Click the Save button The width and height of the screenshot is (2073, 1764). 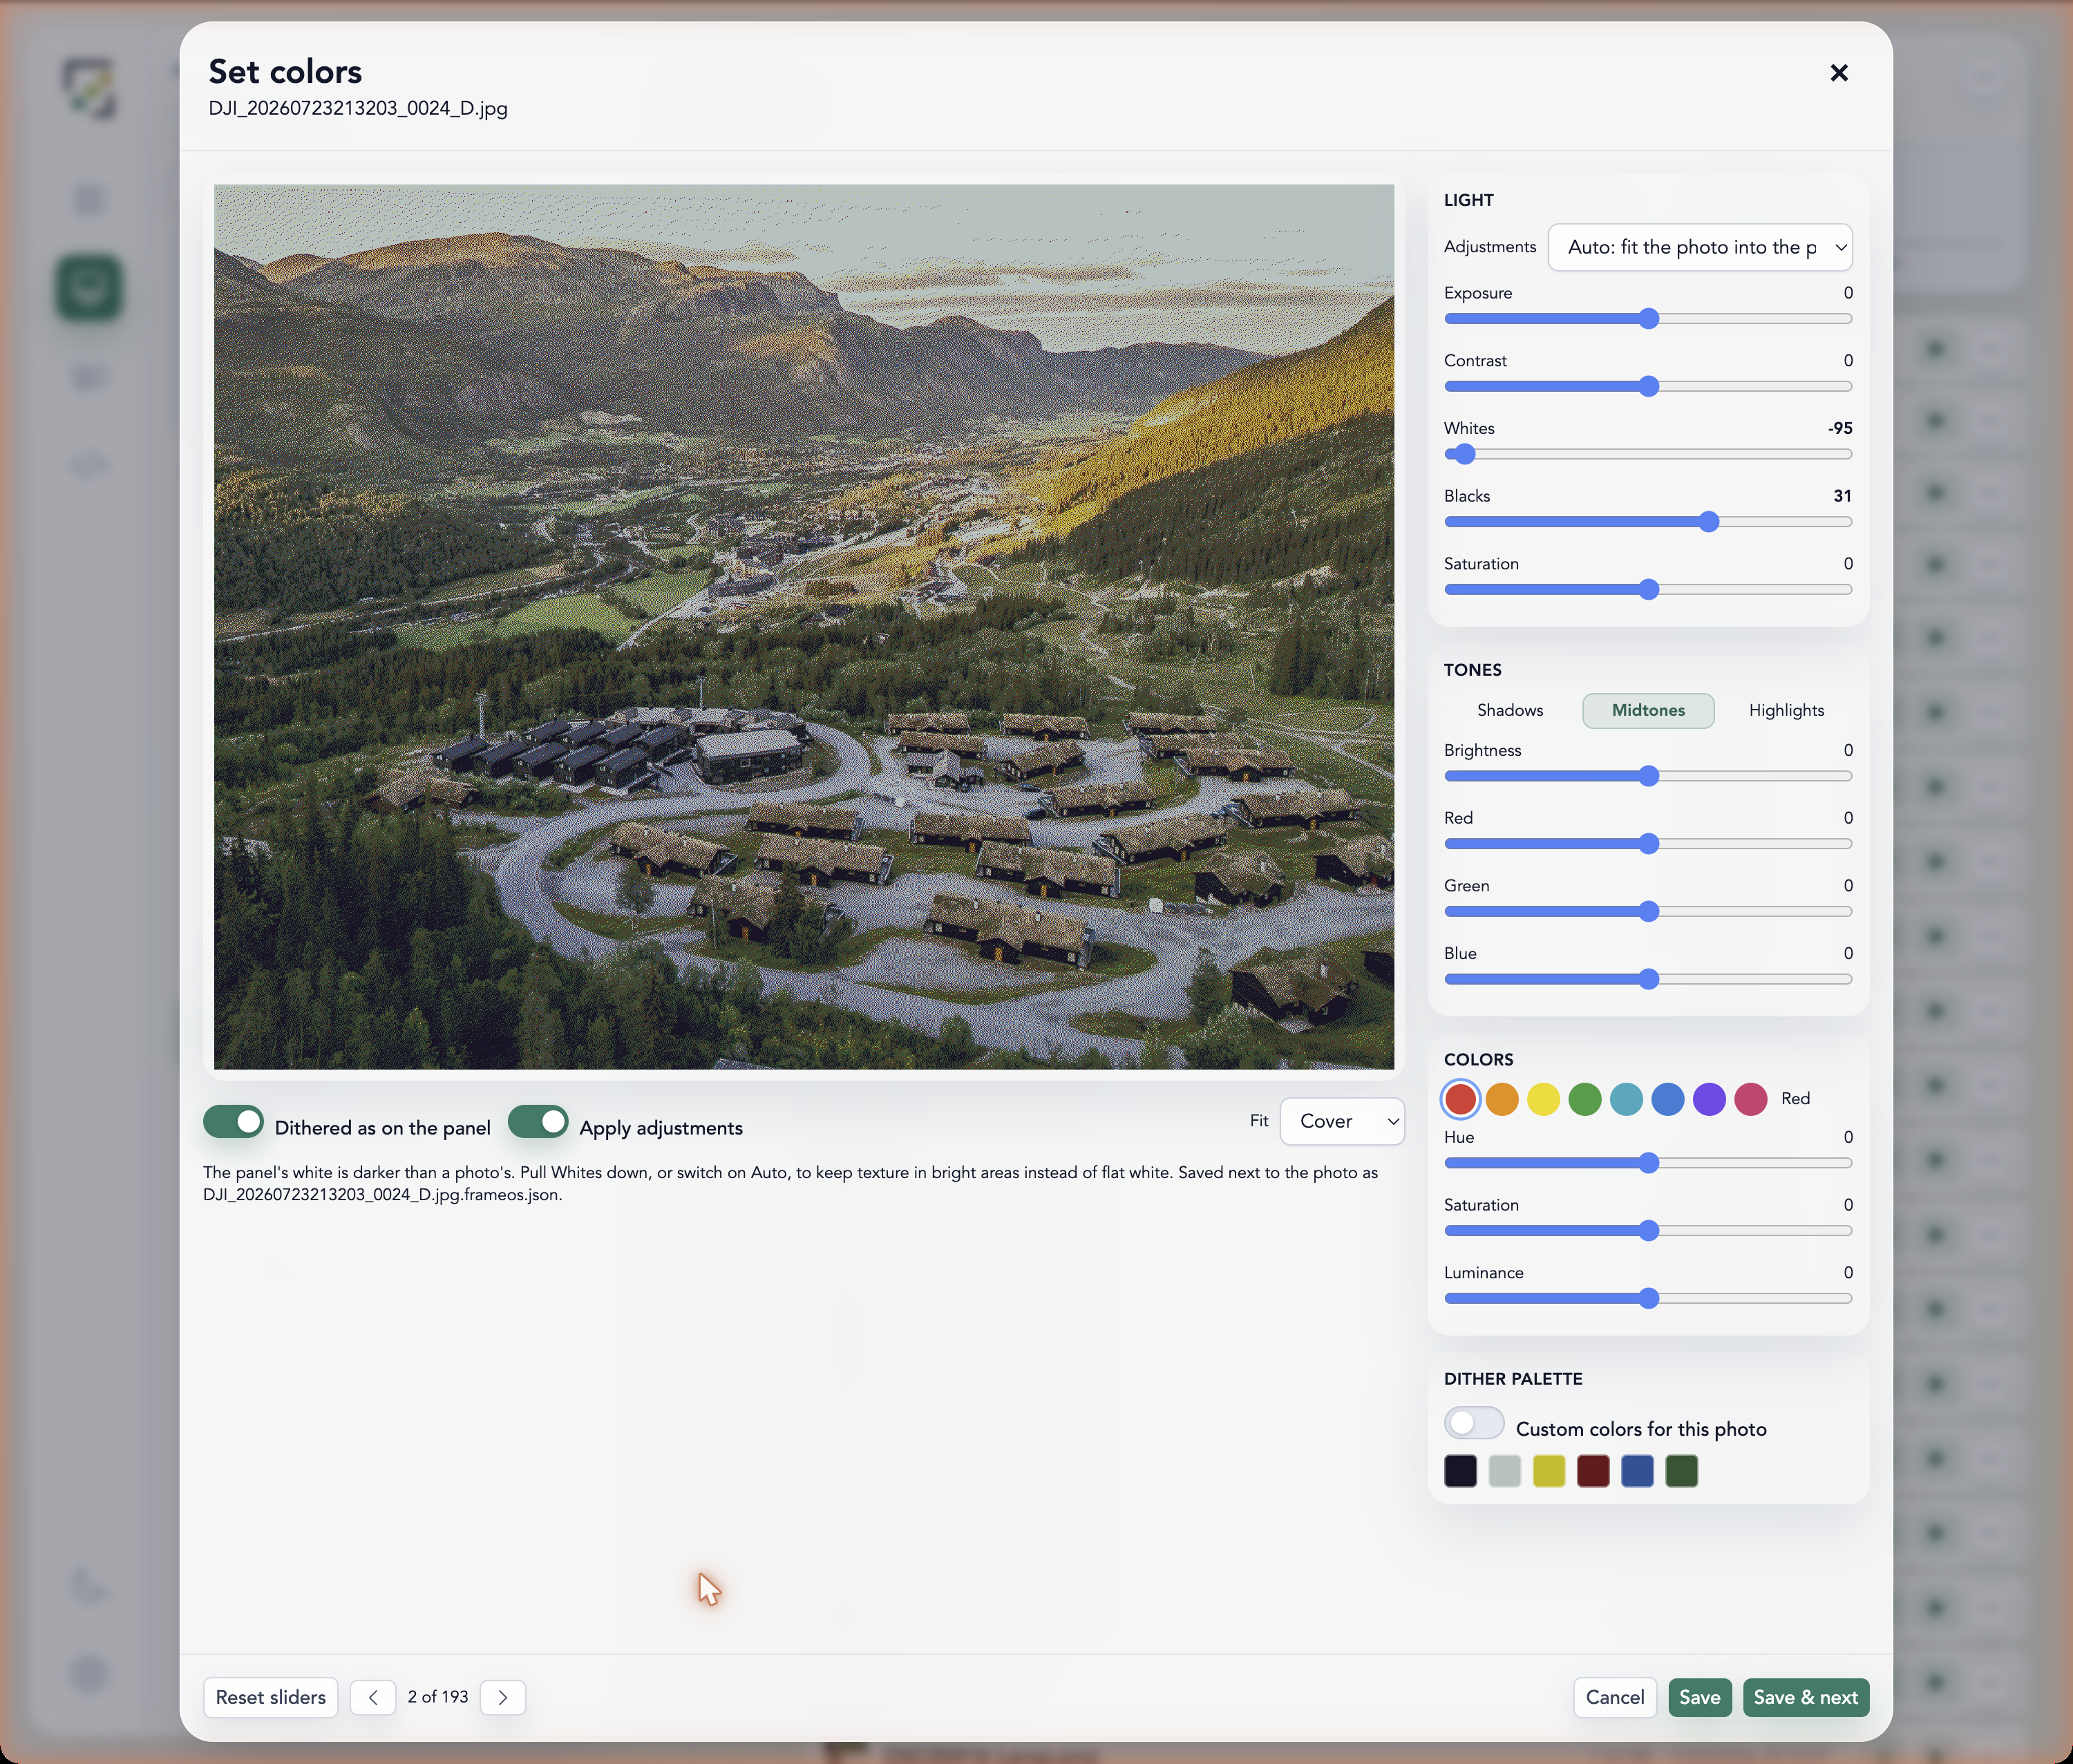pyautogui.click(x=1700, y=1697)
